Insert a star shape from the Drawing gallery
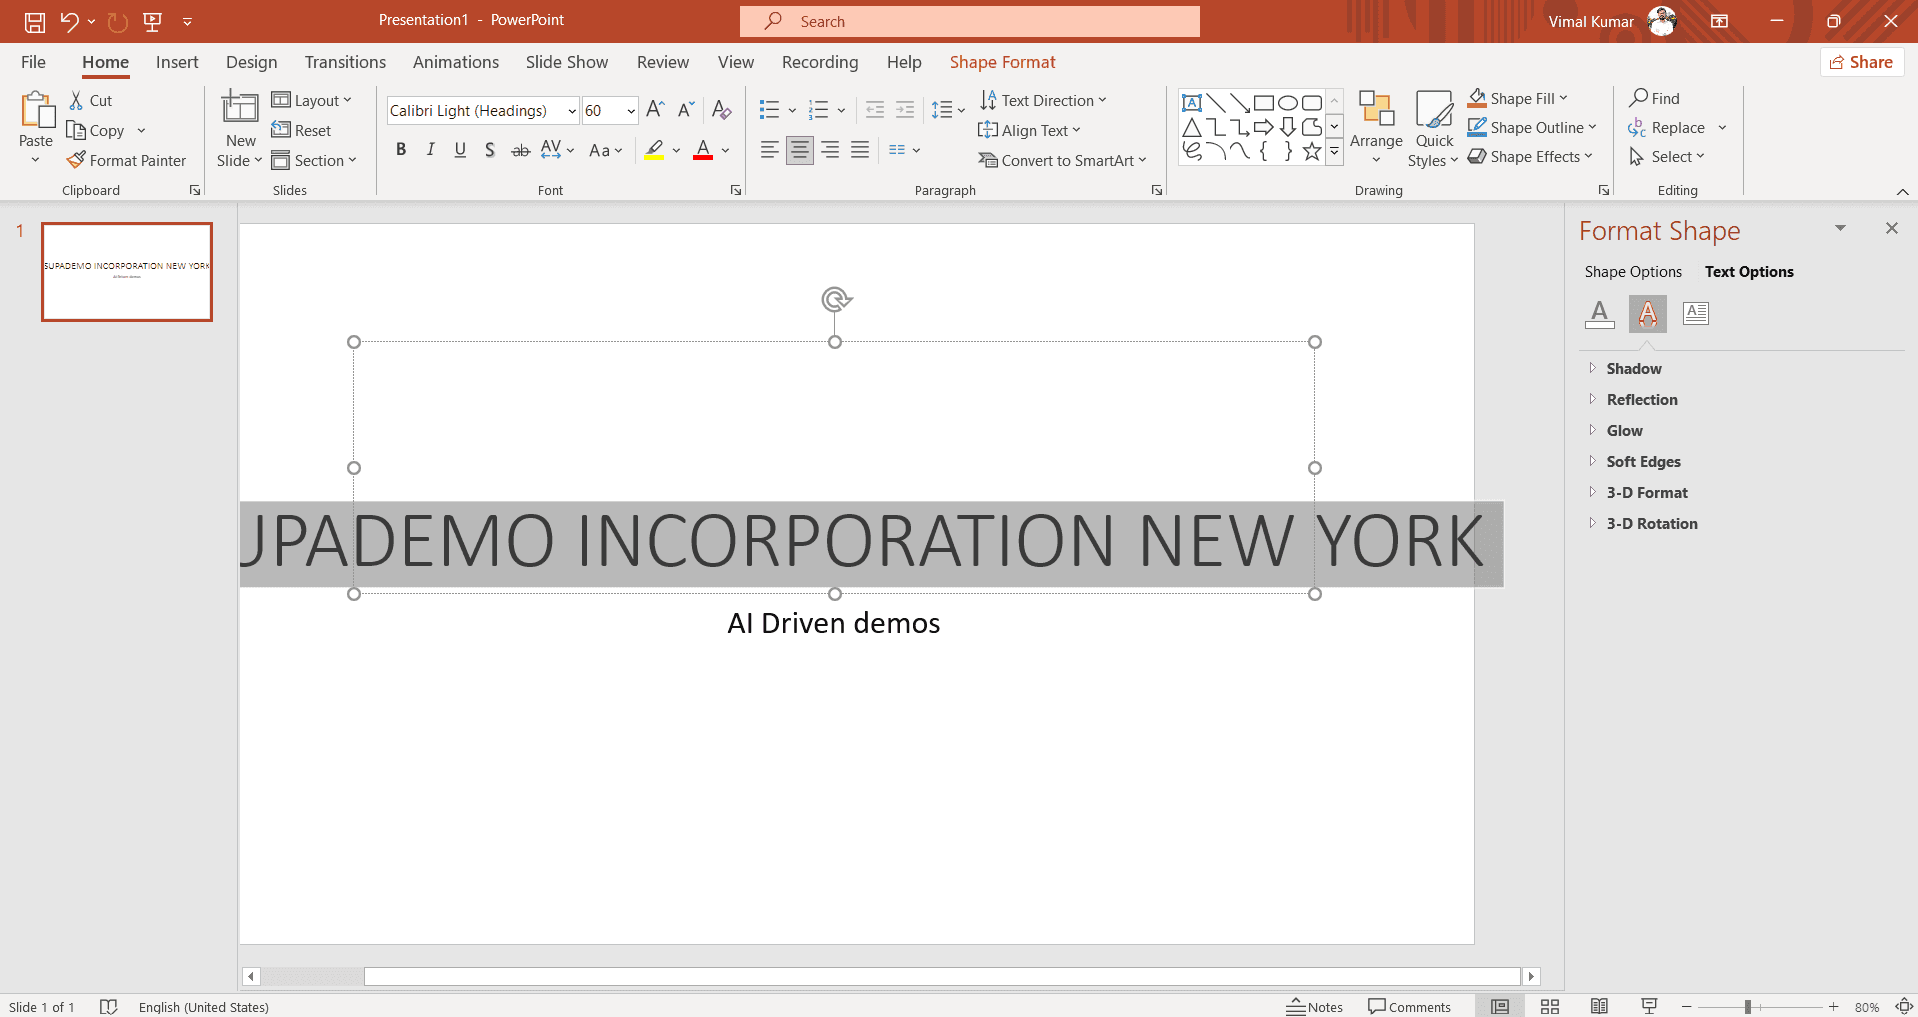Image resolution: width=1918 pixels, height=1017 pixels. click(x=1312, y=150)
